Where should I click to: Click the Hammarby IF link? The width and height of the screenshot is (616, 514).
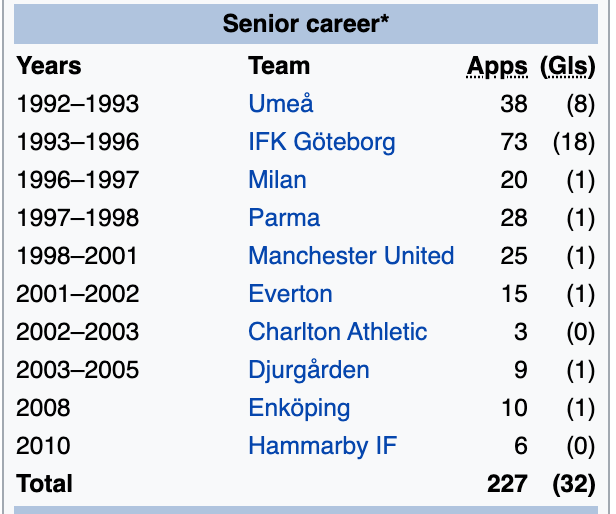322,446
